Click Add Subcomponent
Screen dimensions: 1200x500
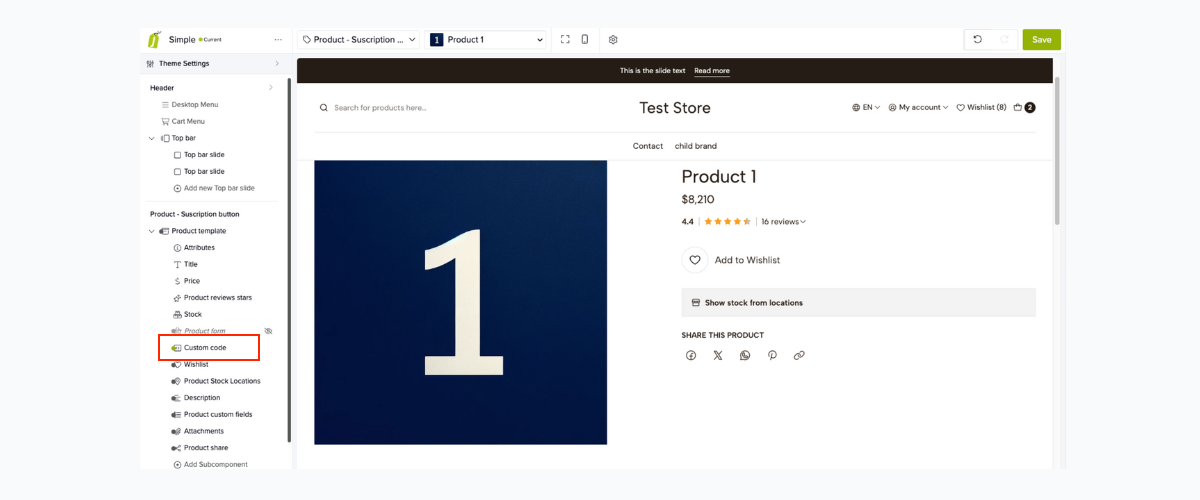[215, 464]
